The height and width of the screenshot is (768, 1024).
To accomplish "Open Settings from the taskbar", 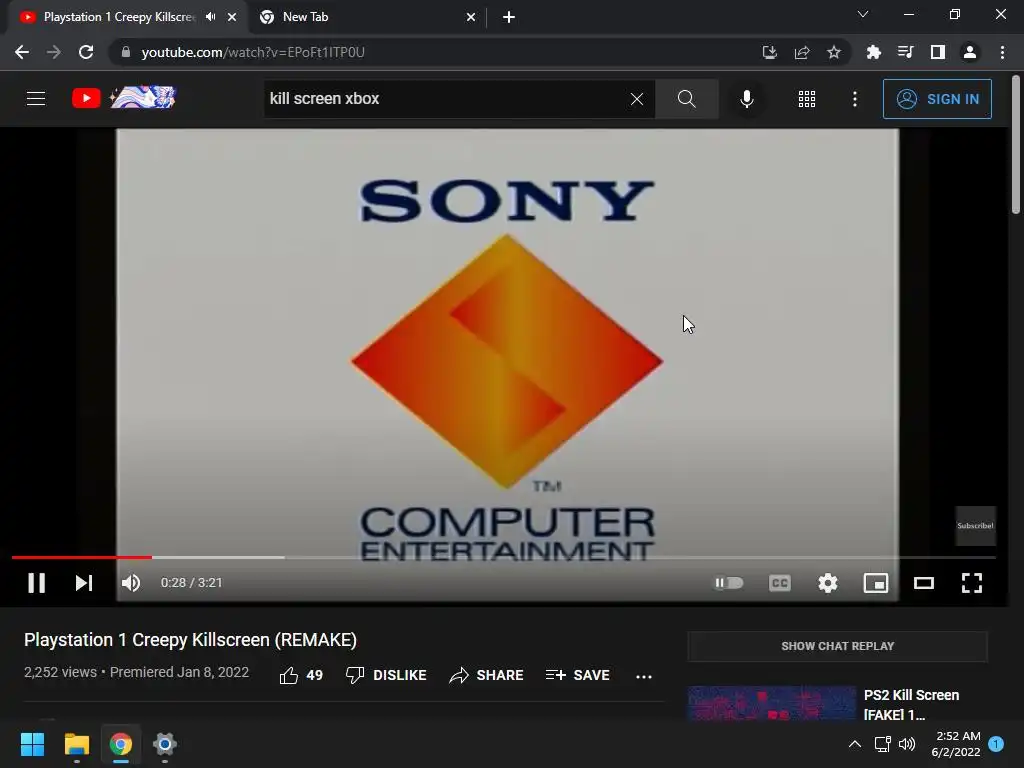I will (x=165, y=744).
